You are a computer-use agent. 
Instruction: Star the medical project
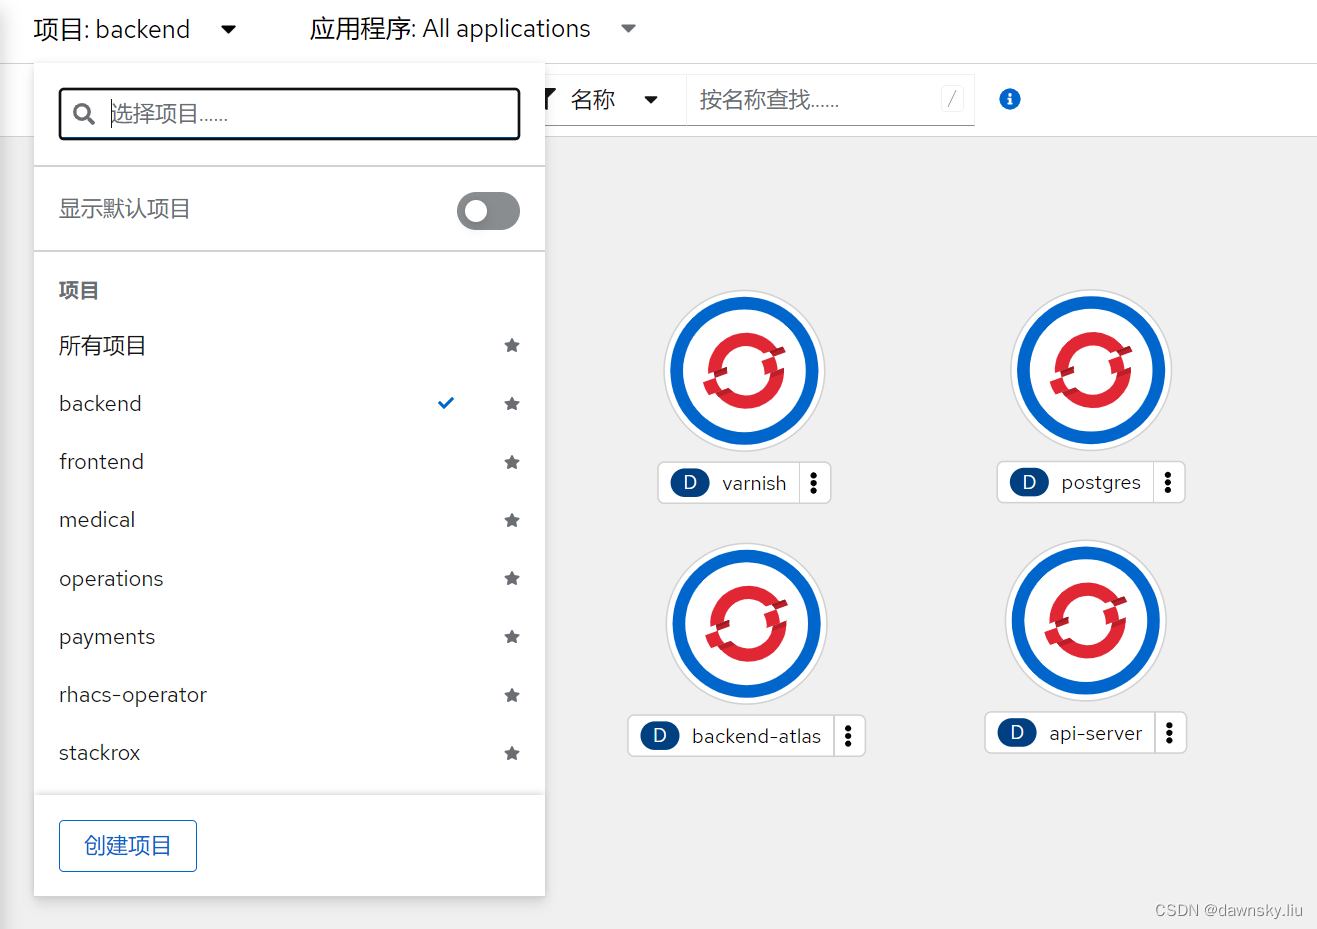coord(512,520)
